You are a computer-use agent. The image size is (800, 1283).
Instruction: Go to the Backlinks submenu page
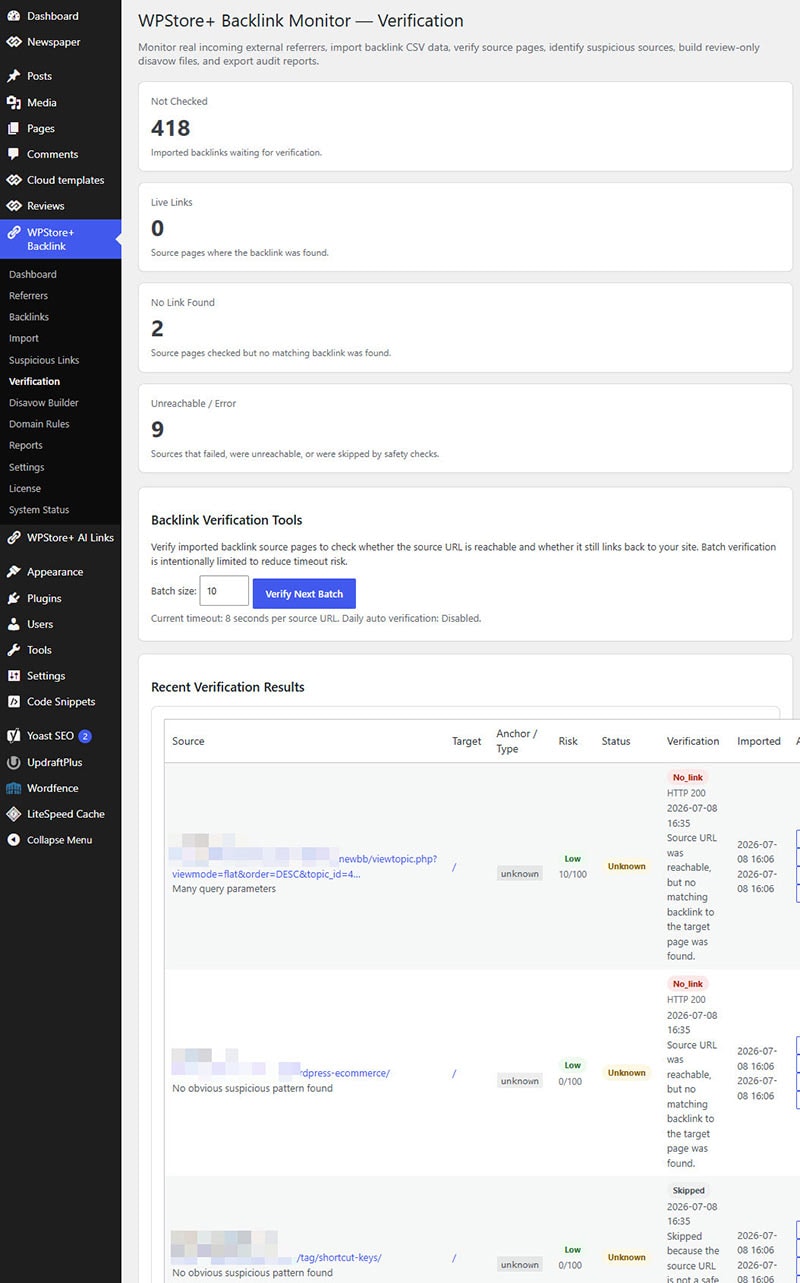[x=29, y=317]
